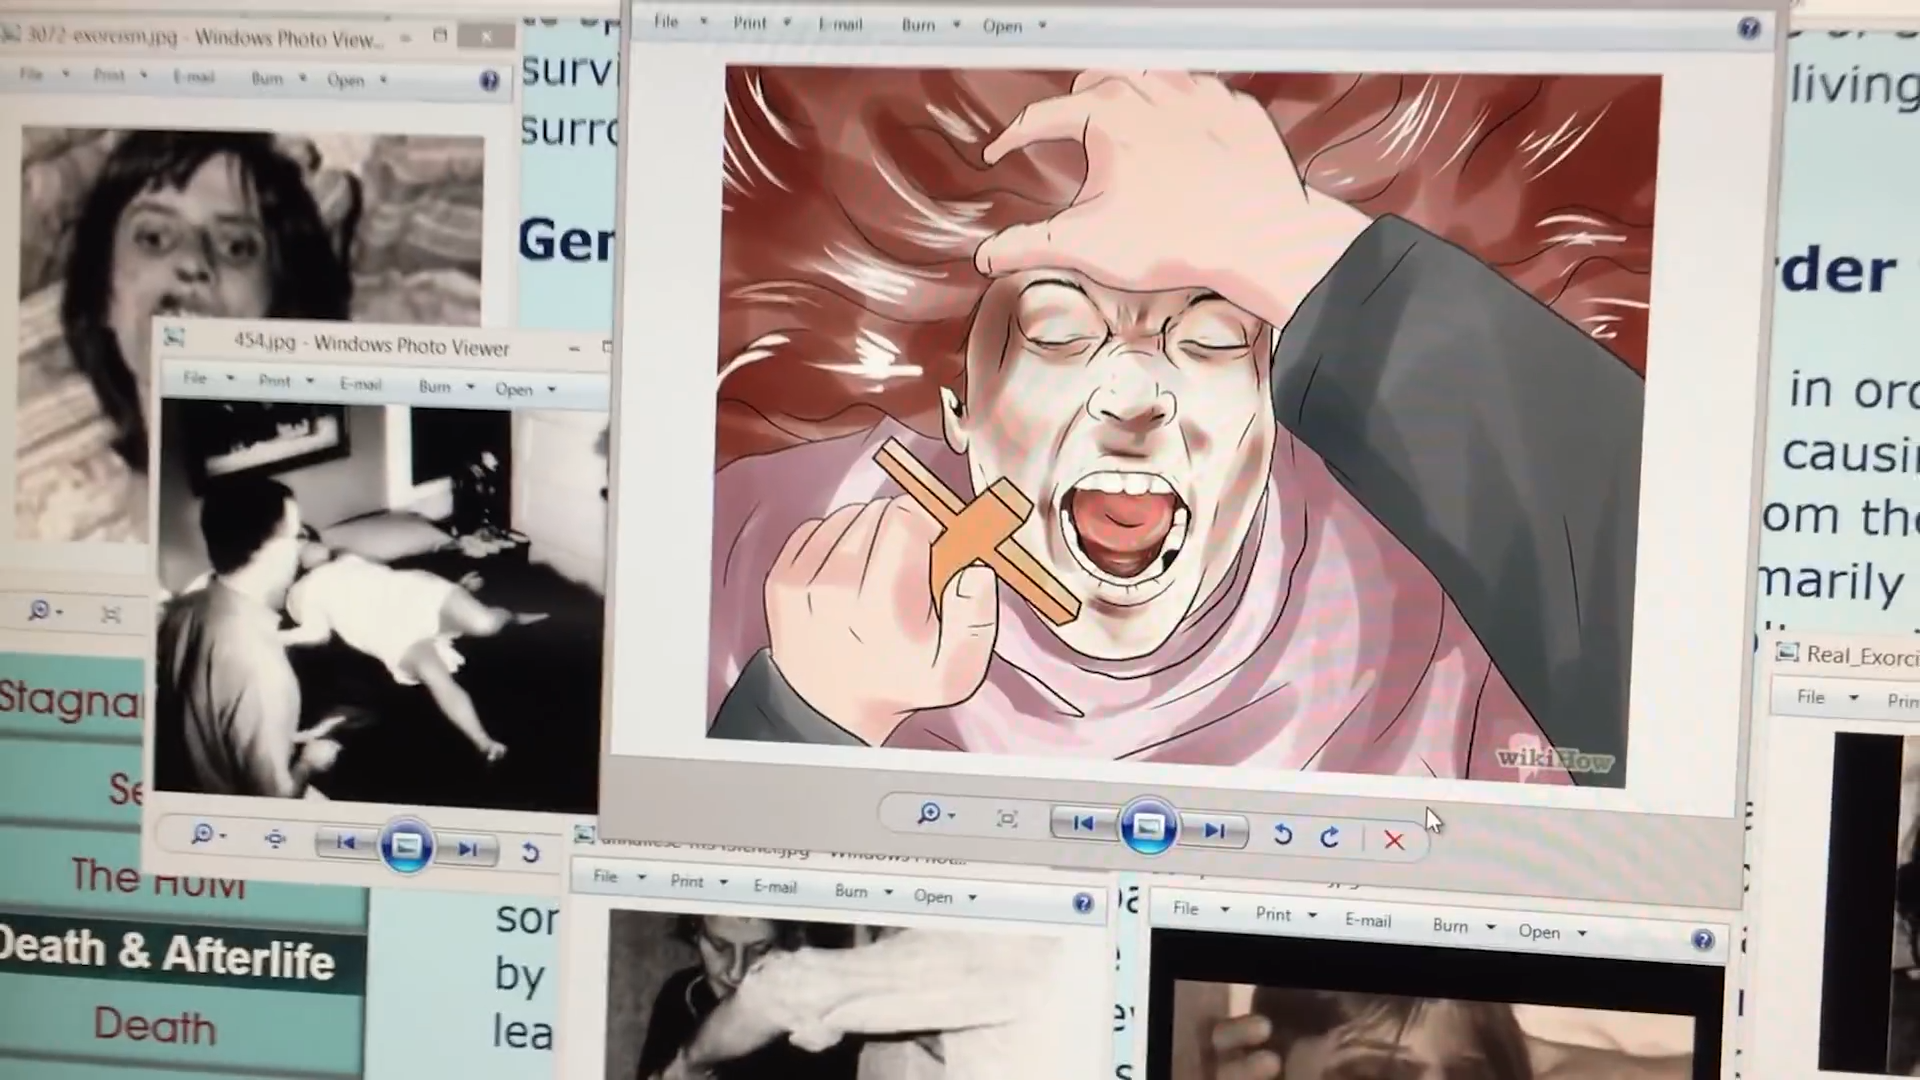Open zoom control in the 454.jpg viewer
The height and width of the screenshot is (1080, 1920).
[208, 834]
